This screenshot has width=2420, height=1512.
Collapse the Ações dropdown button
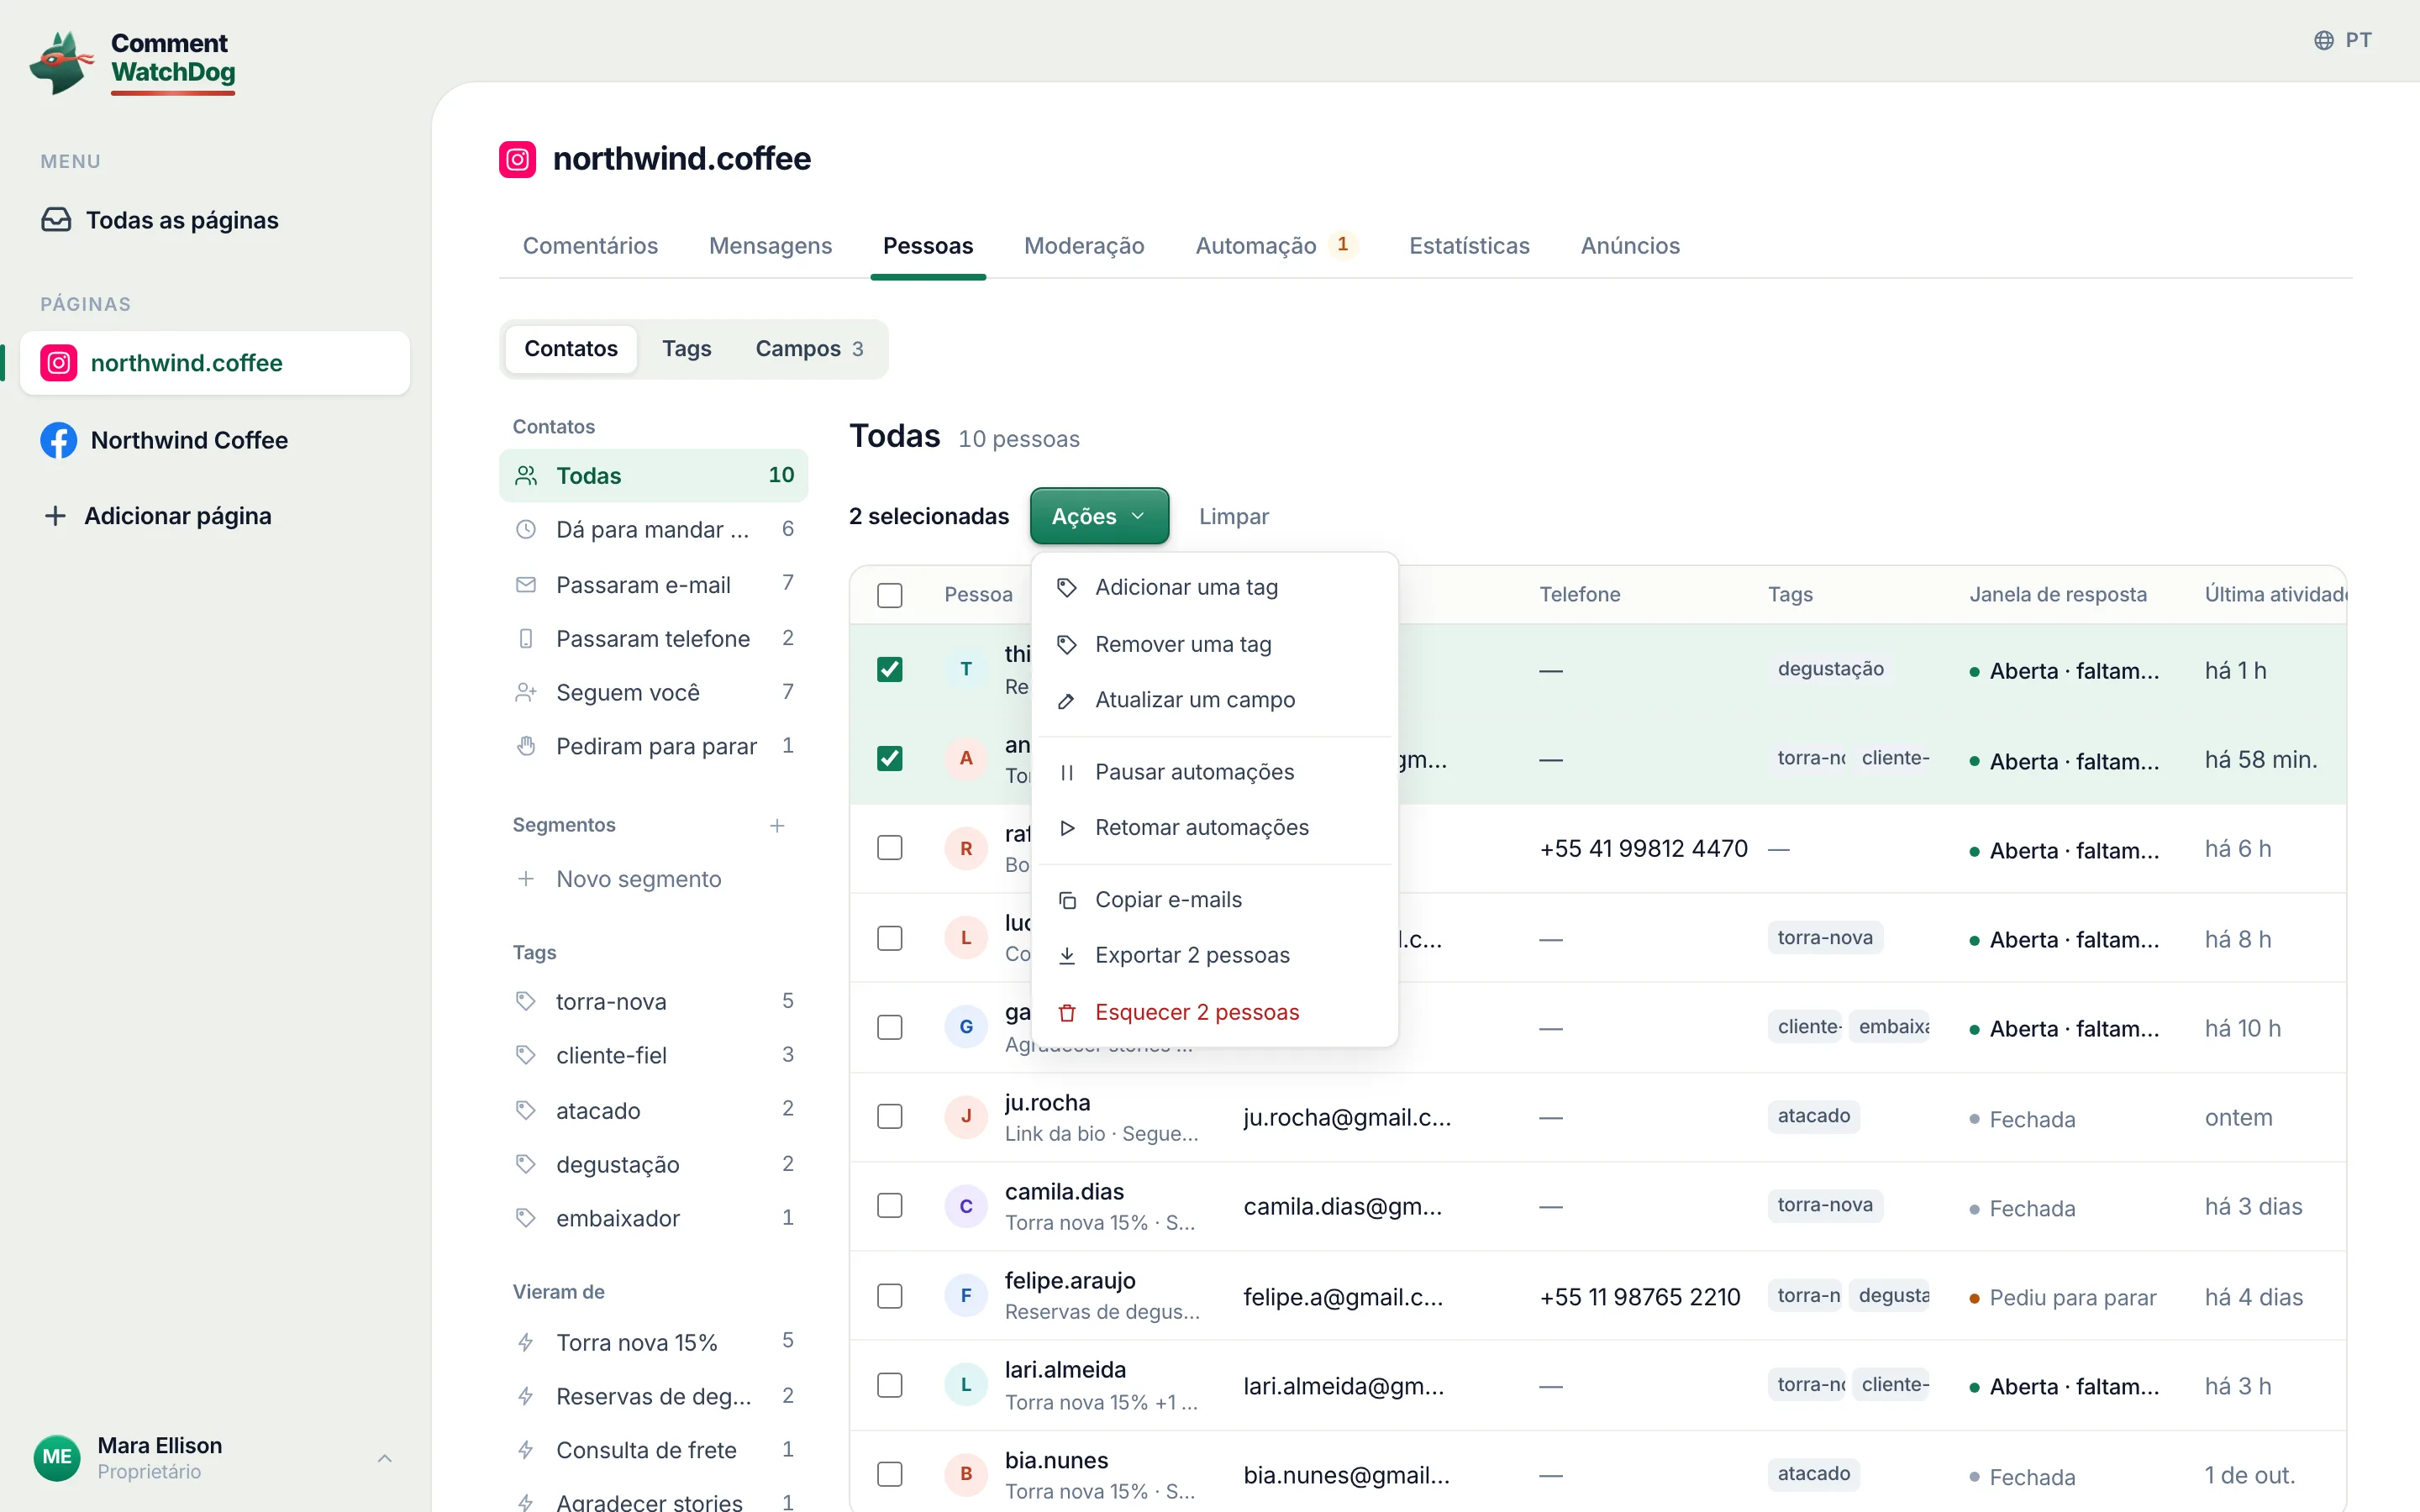tap(1099, 516)
